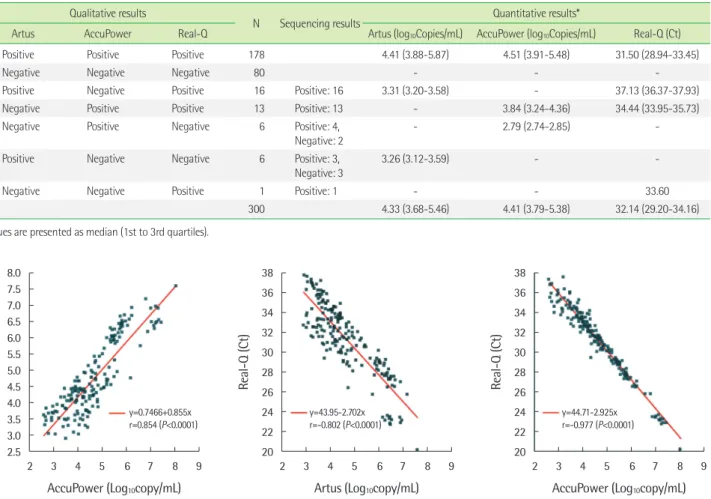
Task: Click the left chart's 'AccuPower (Log10copy/mL)' axis label
Action: (114, 488)
